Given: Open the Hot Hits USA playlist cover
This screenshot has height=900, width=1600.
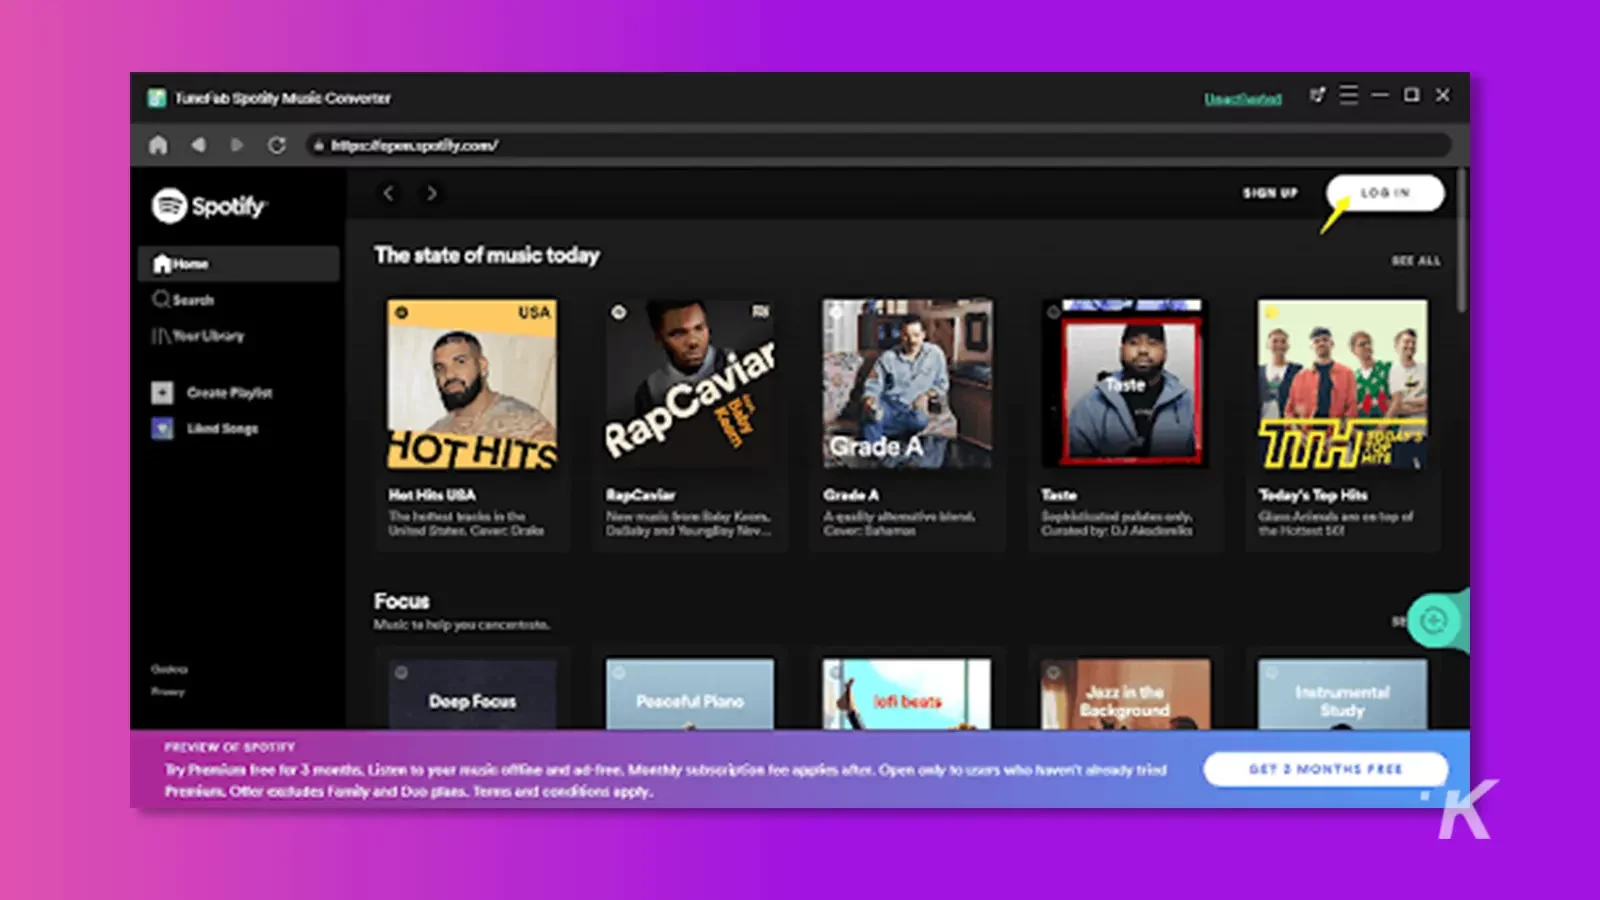Looking at the screenshot, I should (472, 384).
